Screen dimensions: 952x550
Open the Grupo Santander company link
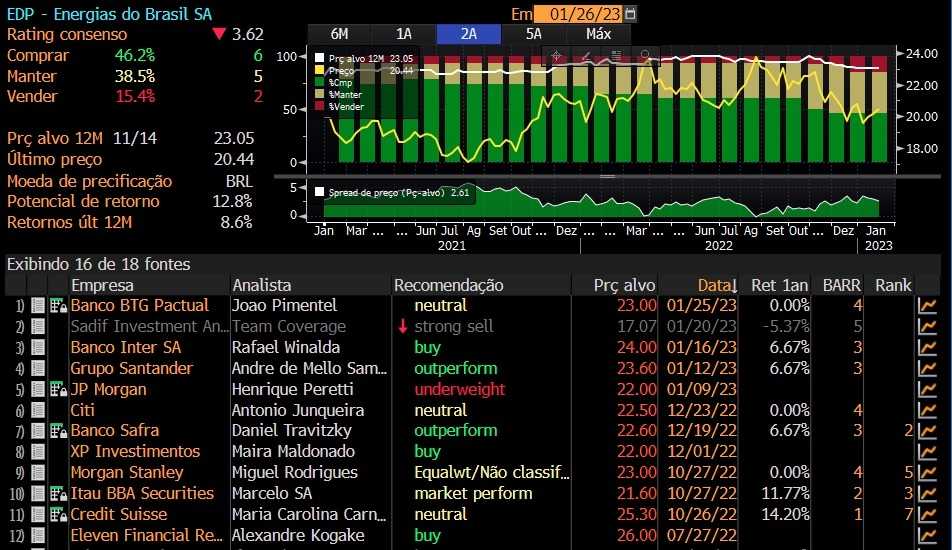132,368
